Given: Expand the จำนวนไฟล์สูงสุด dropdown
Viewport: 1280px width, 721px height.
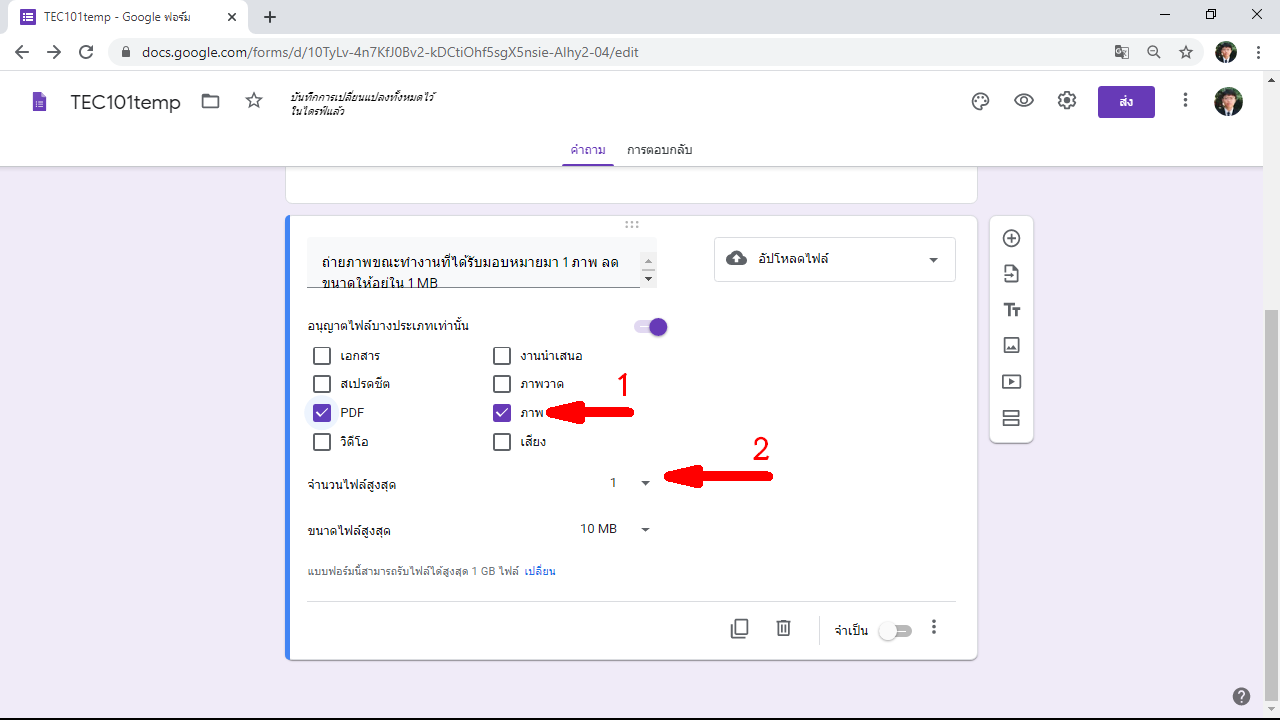Looking at the screenshot, I should click(x=630, y=483).
